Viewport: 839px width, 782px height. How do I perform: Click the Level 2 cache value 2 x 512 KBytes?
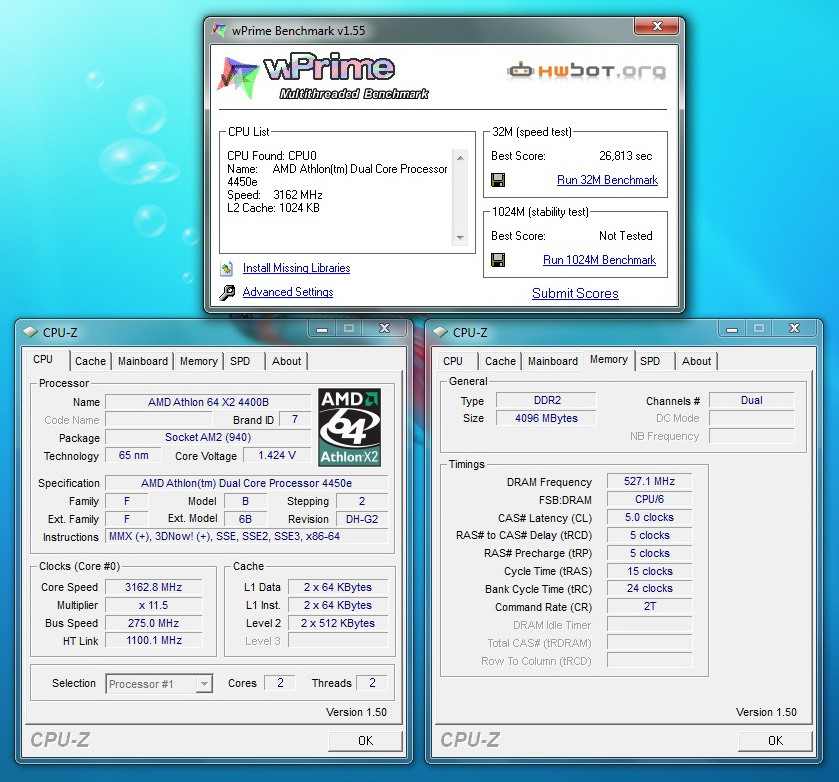pyautogui.click(x=338, y=623)
